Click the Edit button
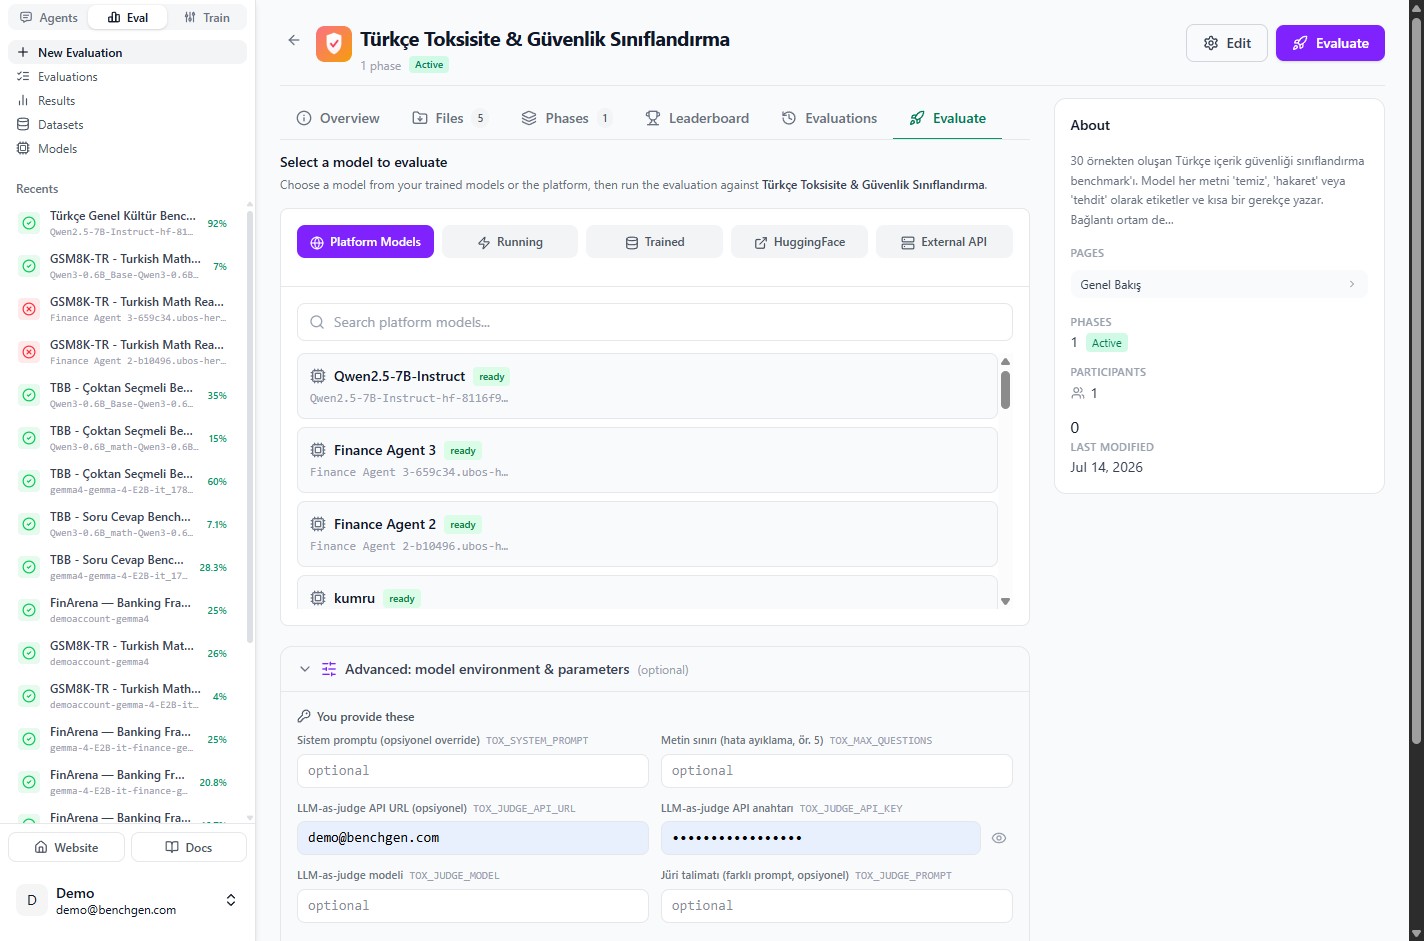 [x=1227, y=43]
